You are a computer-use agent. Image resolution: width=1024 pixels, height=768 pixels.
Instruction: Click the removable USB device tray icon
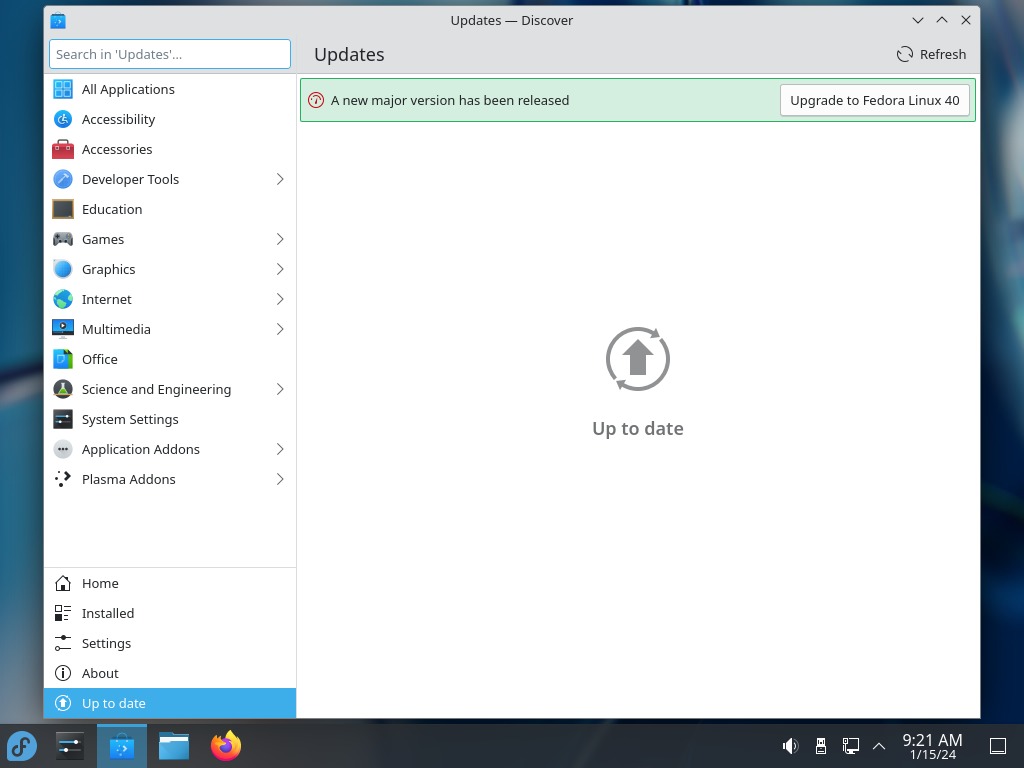[x=821, y=746]
